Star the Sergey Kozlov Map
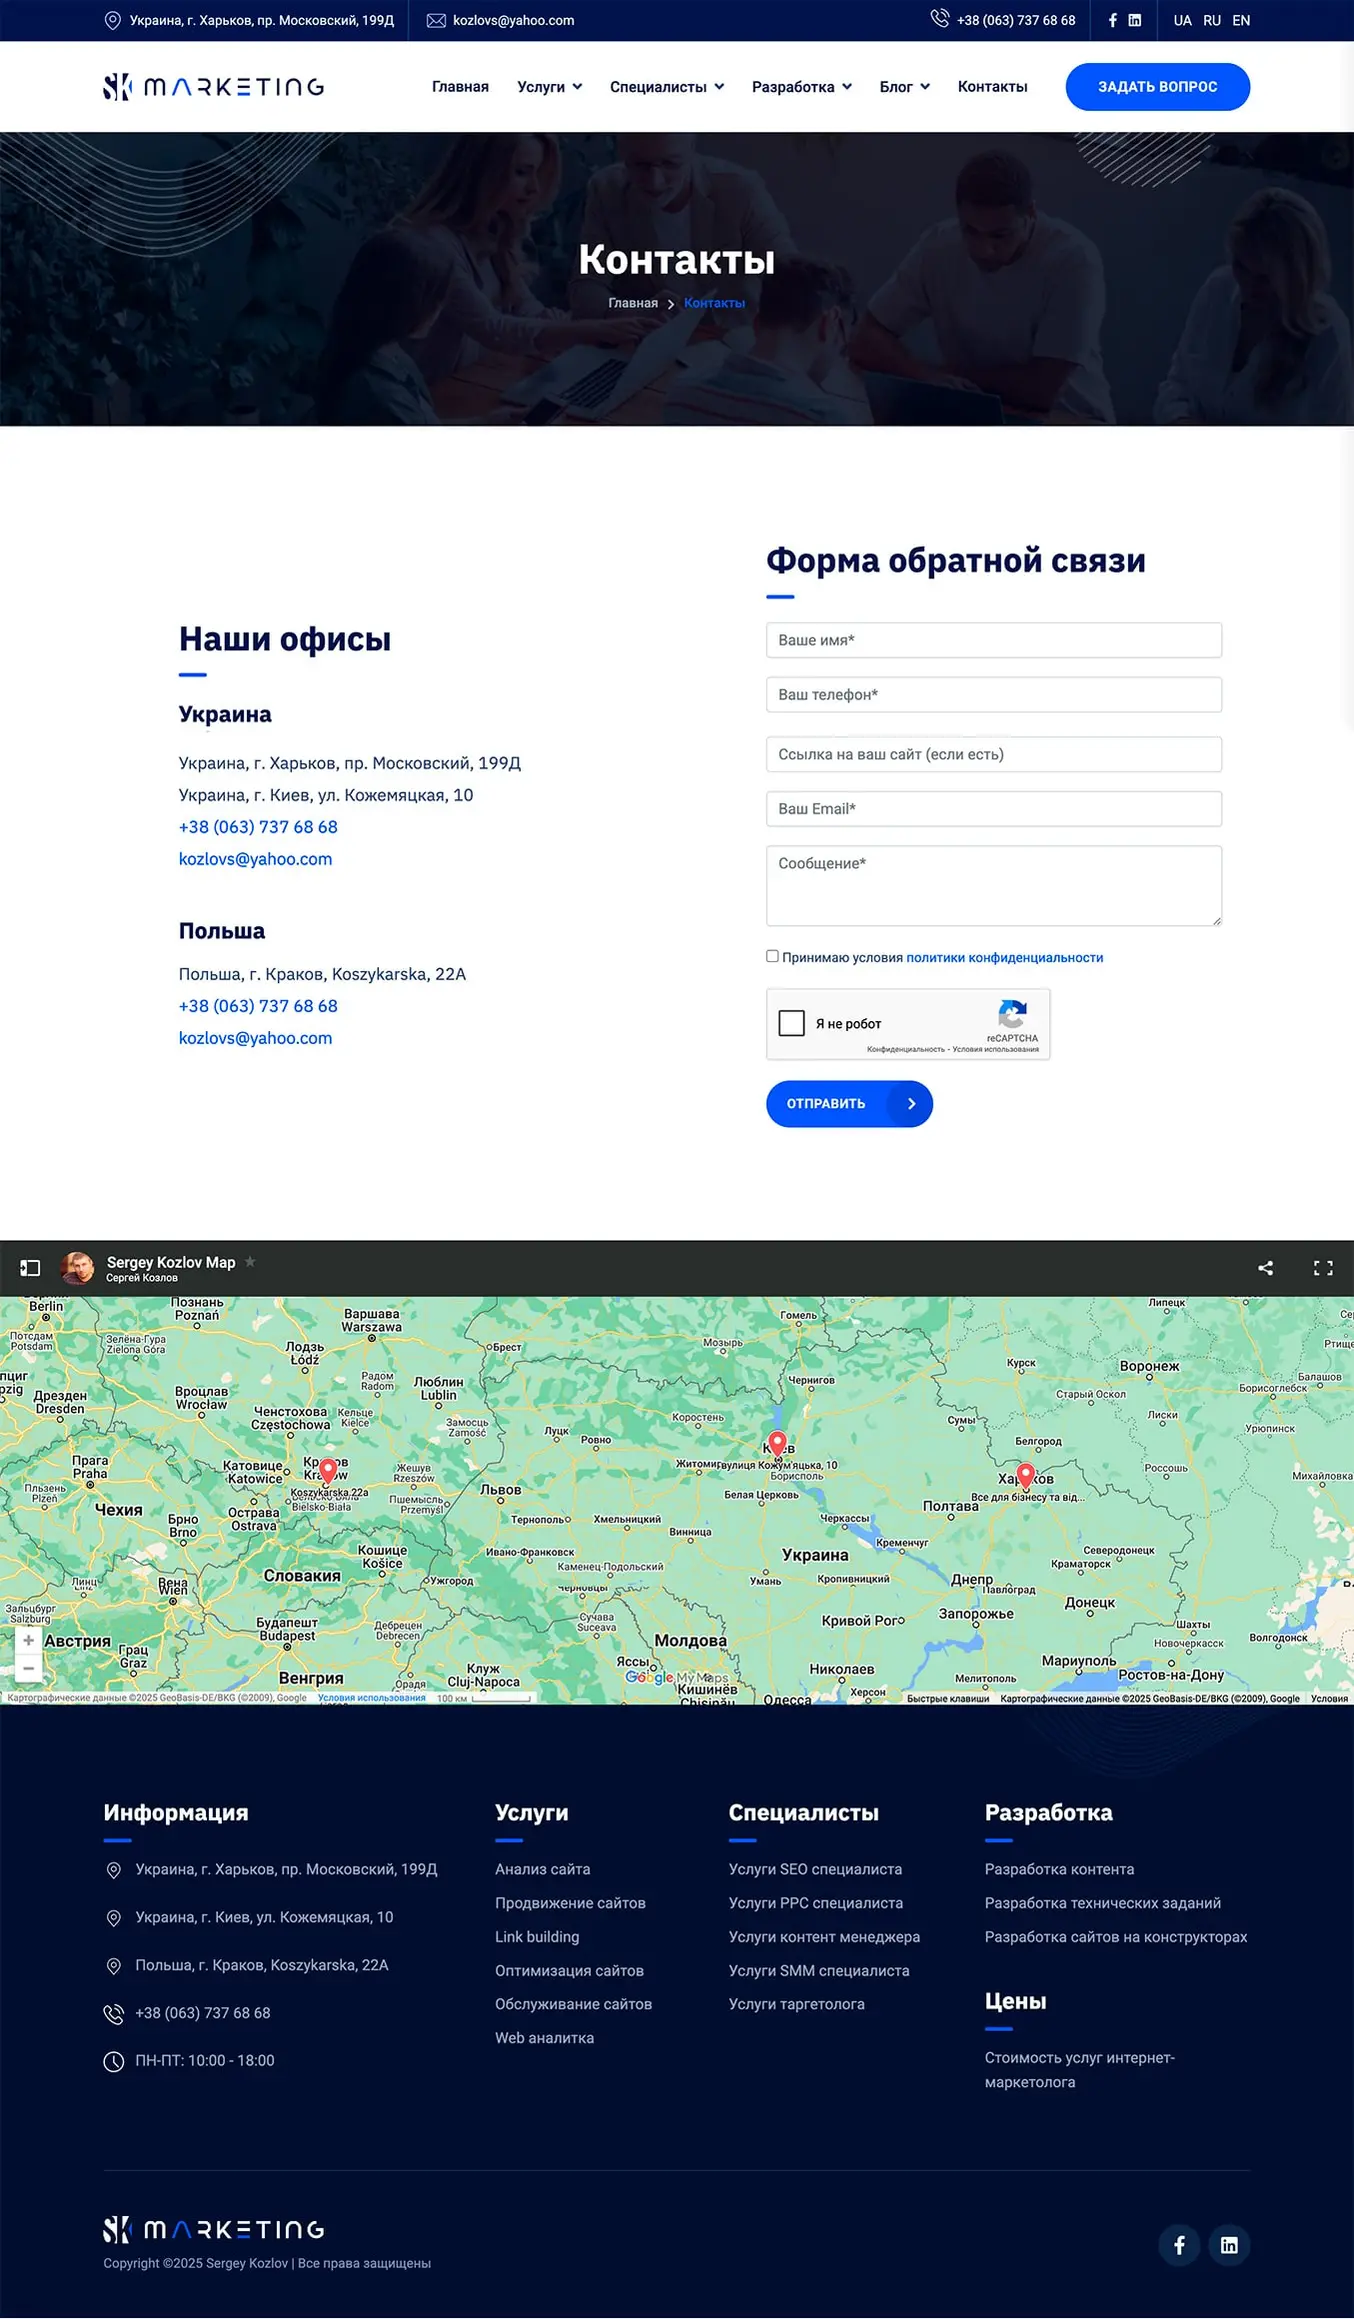 250,1262
